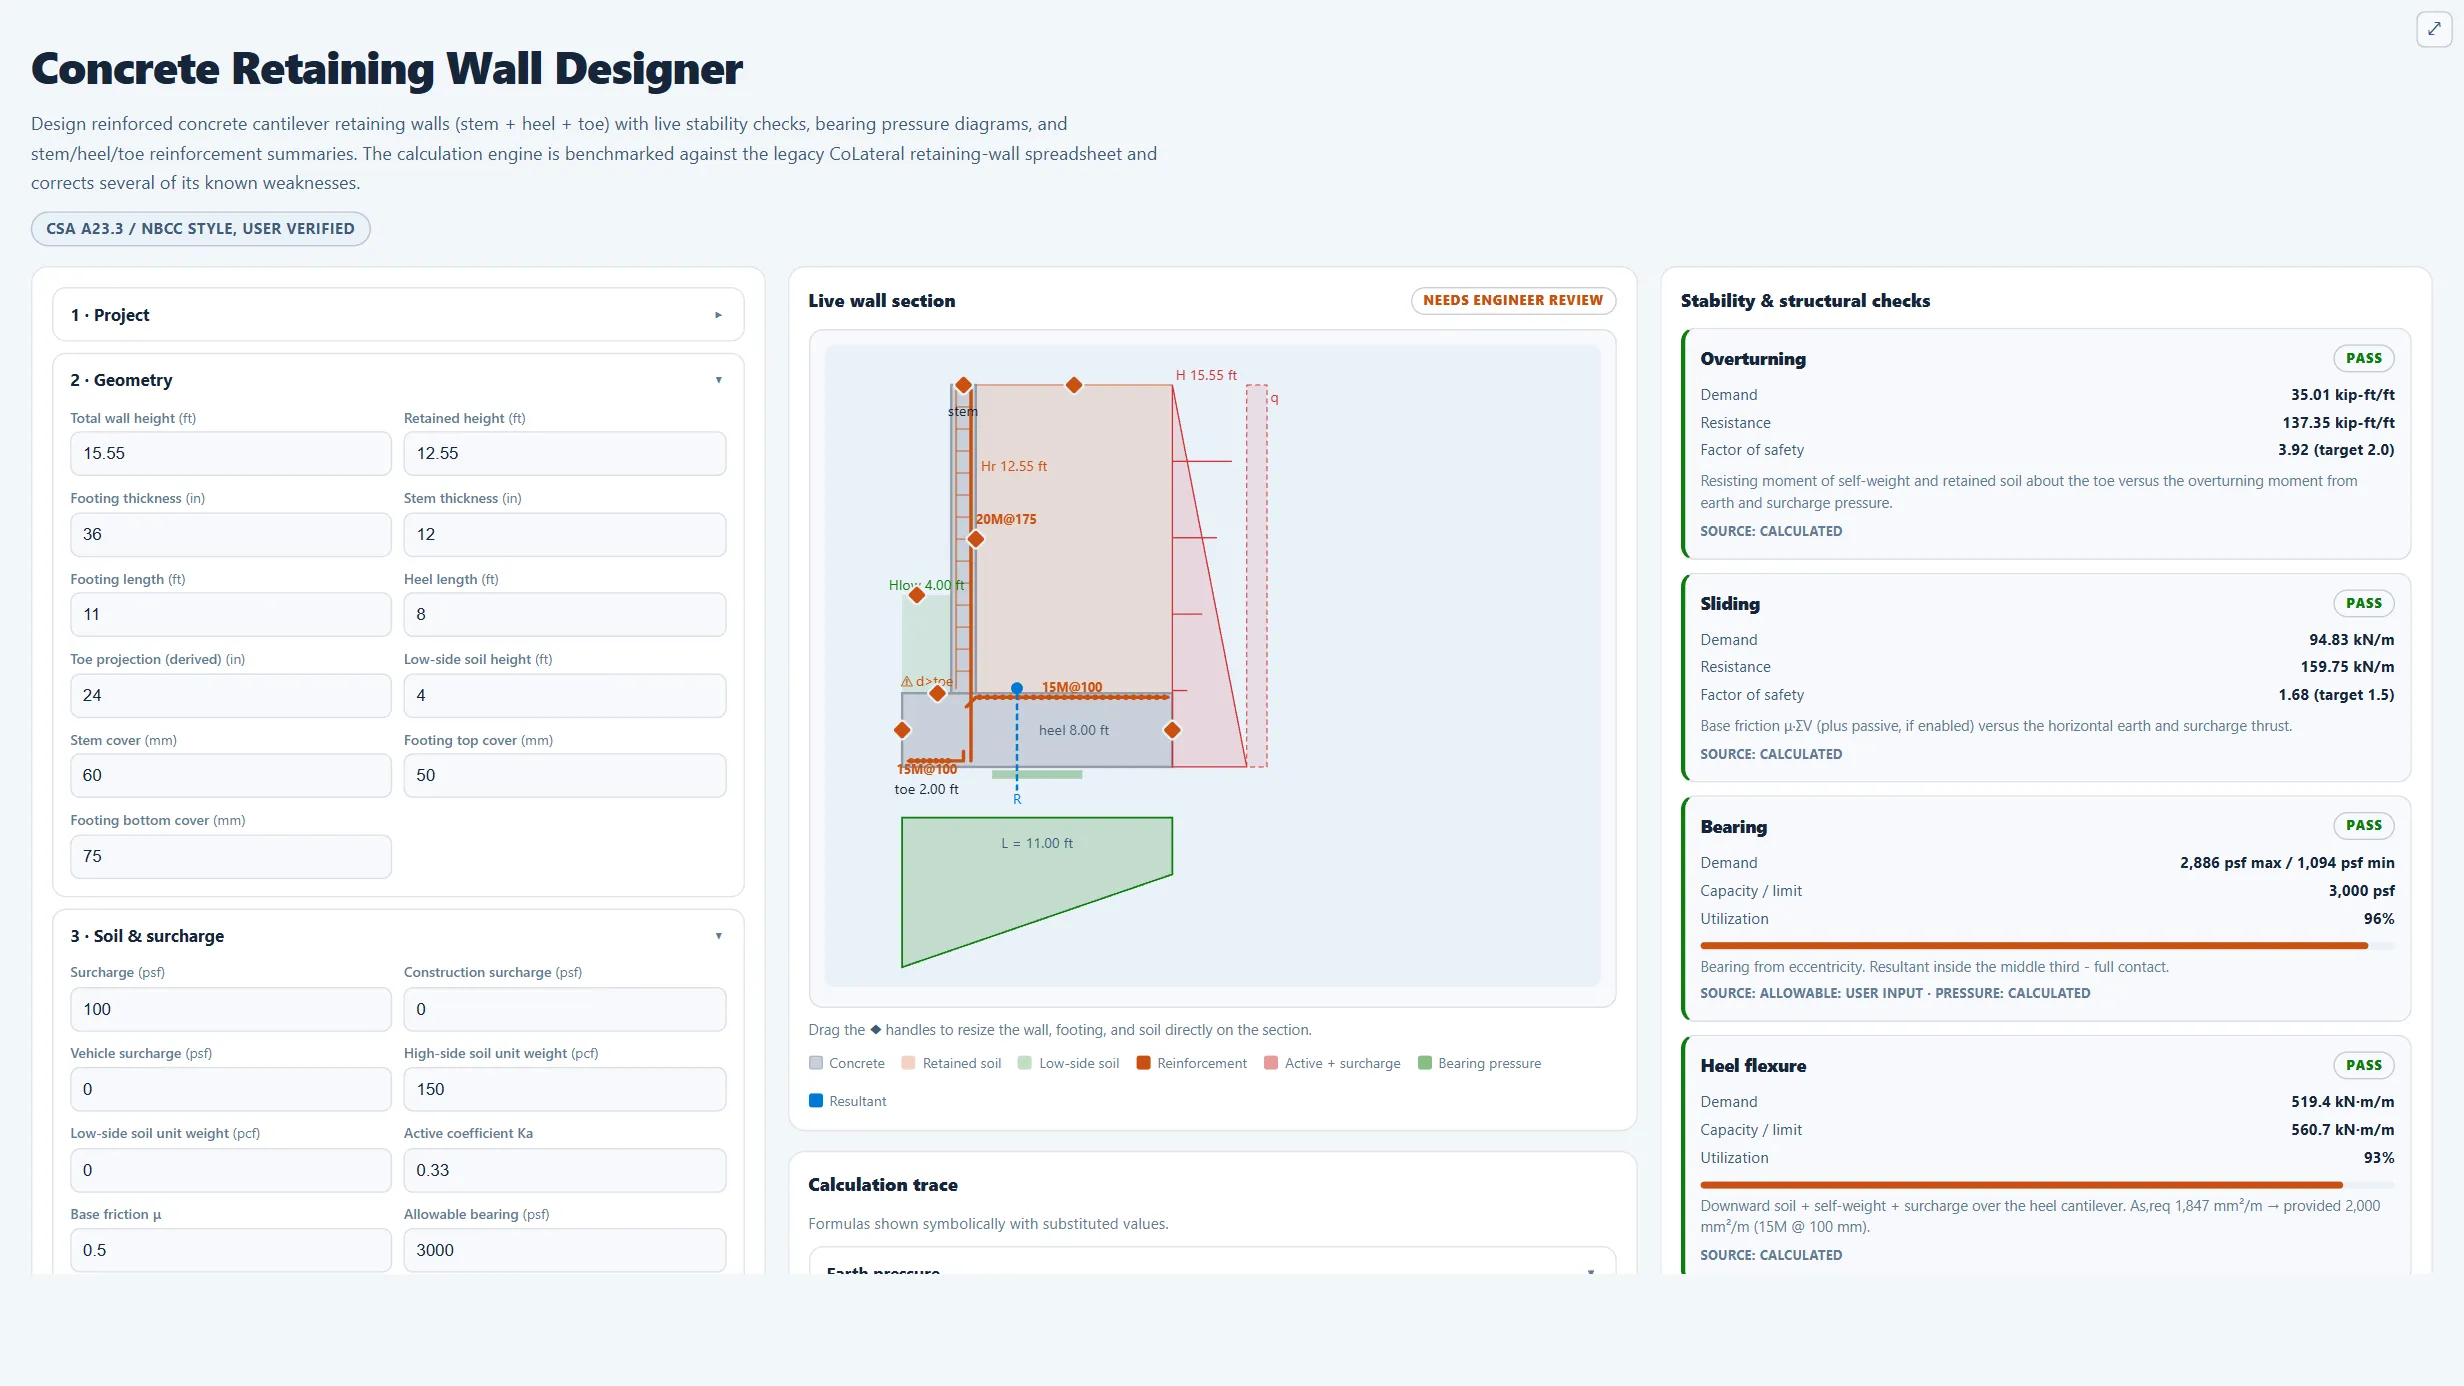Screen dimensions: 2464x1386
Task: Click the Total wall height input
Action: [230, 454]
